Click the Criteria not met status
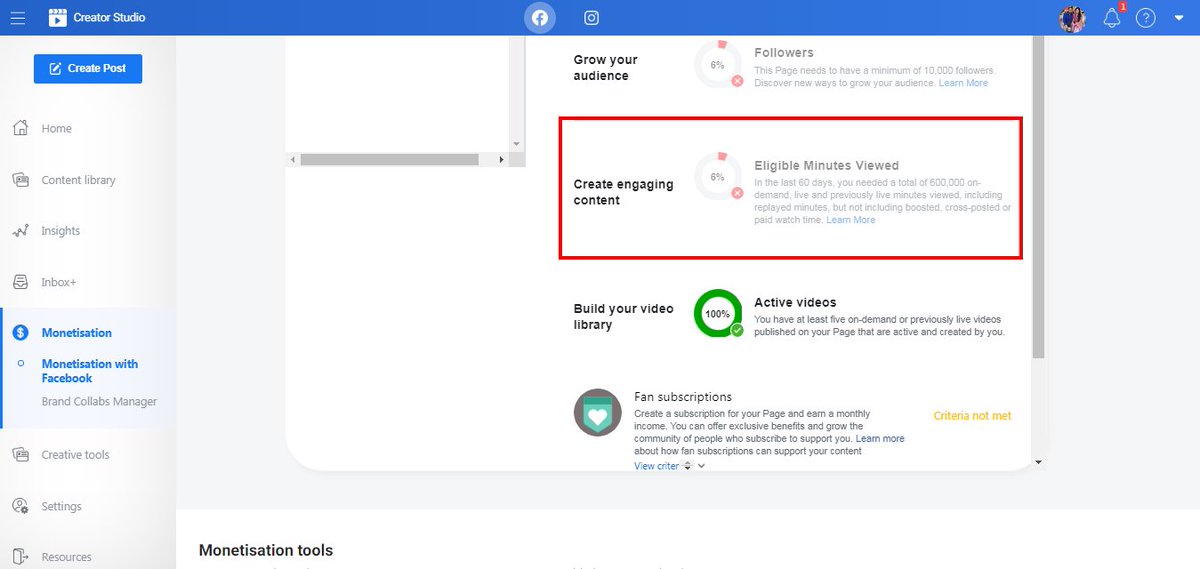This screenshot has width=1200, height=569. [x=972, y=416]
